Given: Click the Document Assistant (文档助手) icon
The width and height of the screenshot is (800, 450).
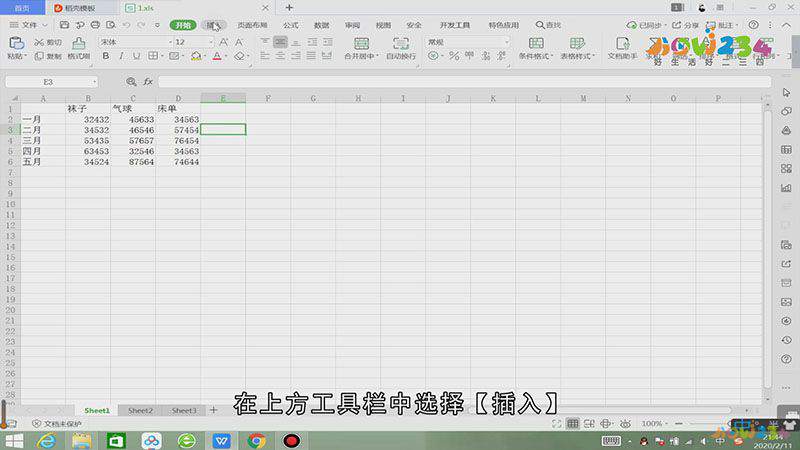Looking at the screenshot, I should coord(622,43).
